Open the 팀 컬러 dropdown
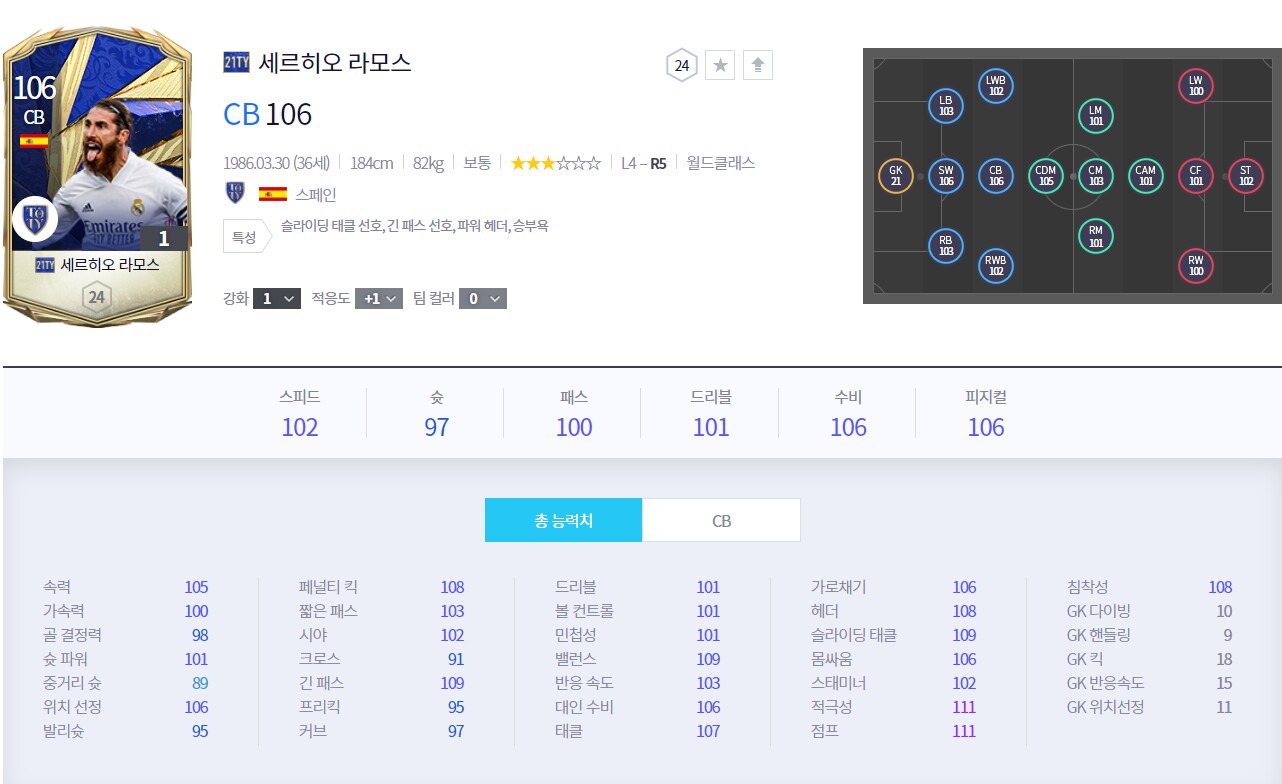 click(483, 298)
